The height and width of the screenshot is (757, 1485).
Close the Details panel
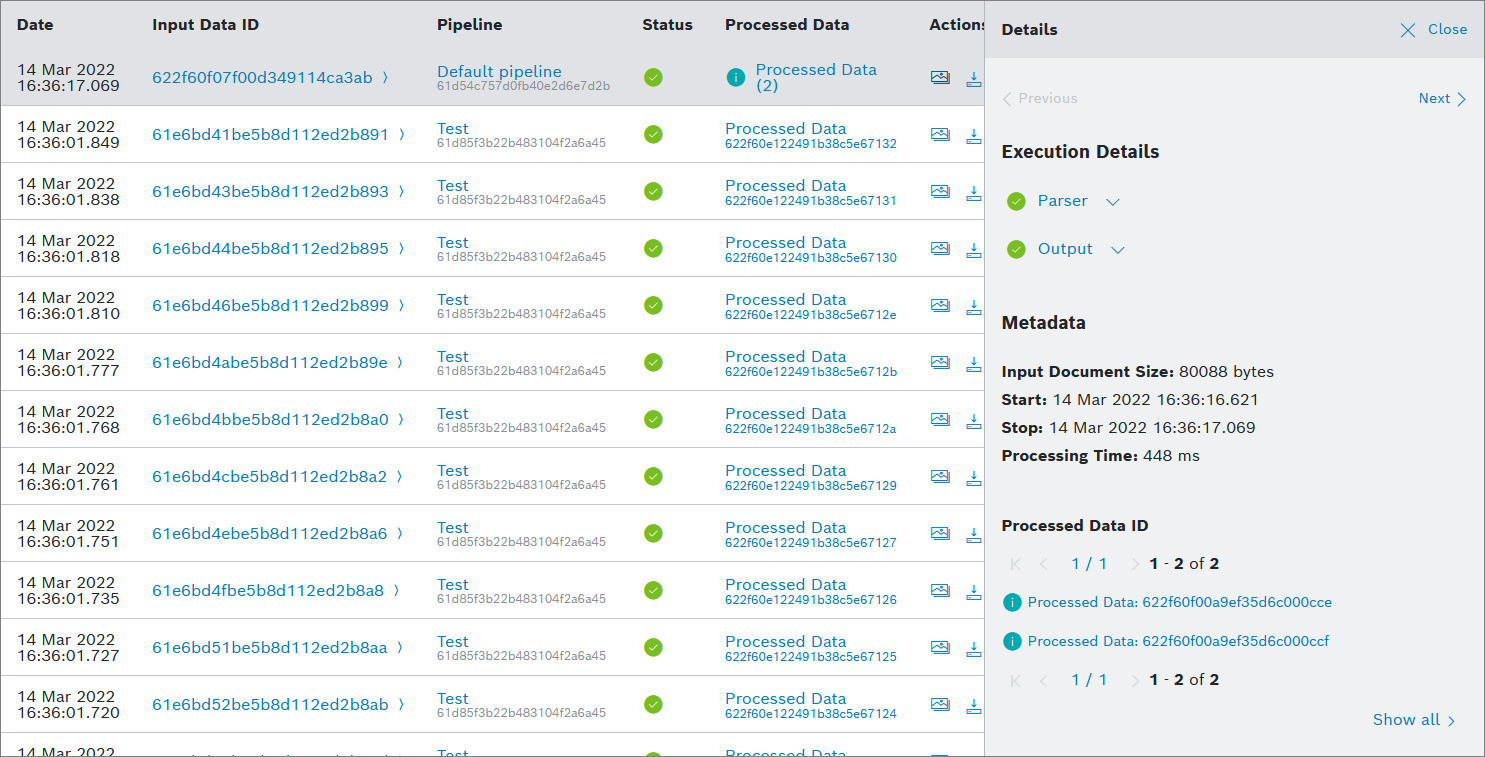[1434, 30]
